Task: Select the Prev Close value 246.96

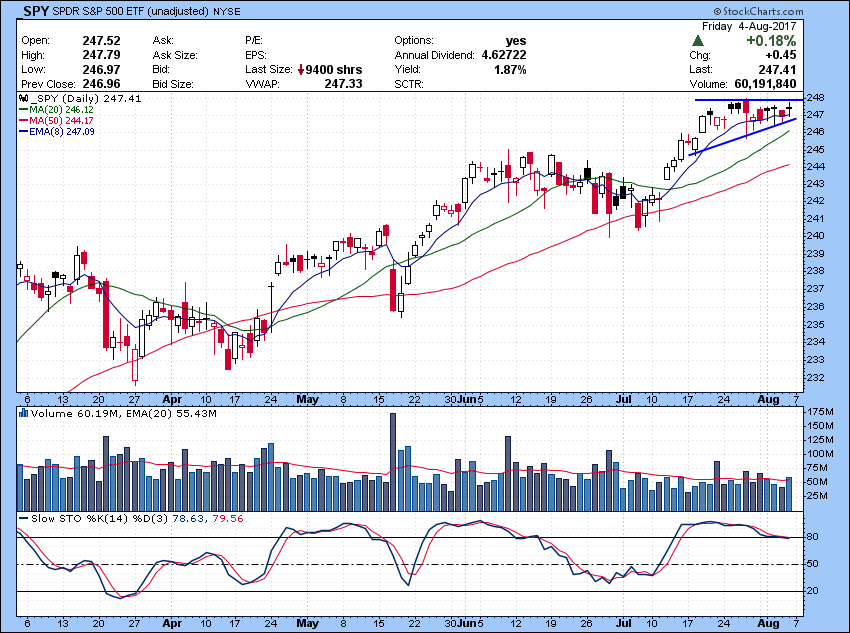Action: (101, 84)
